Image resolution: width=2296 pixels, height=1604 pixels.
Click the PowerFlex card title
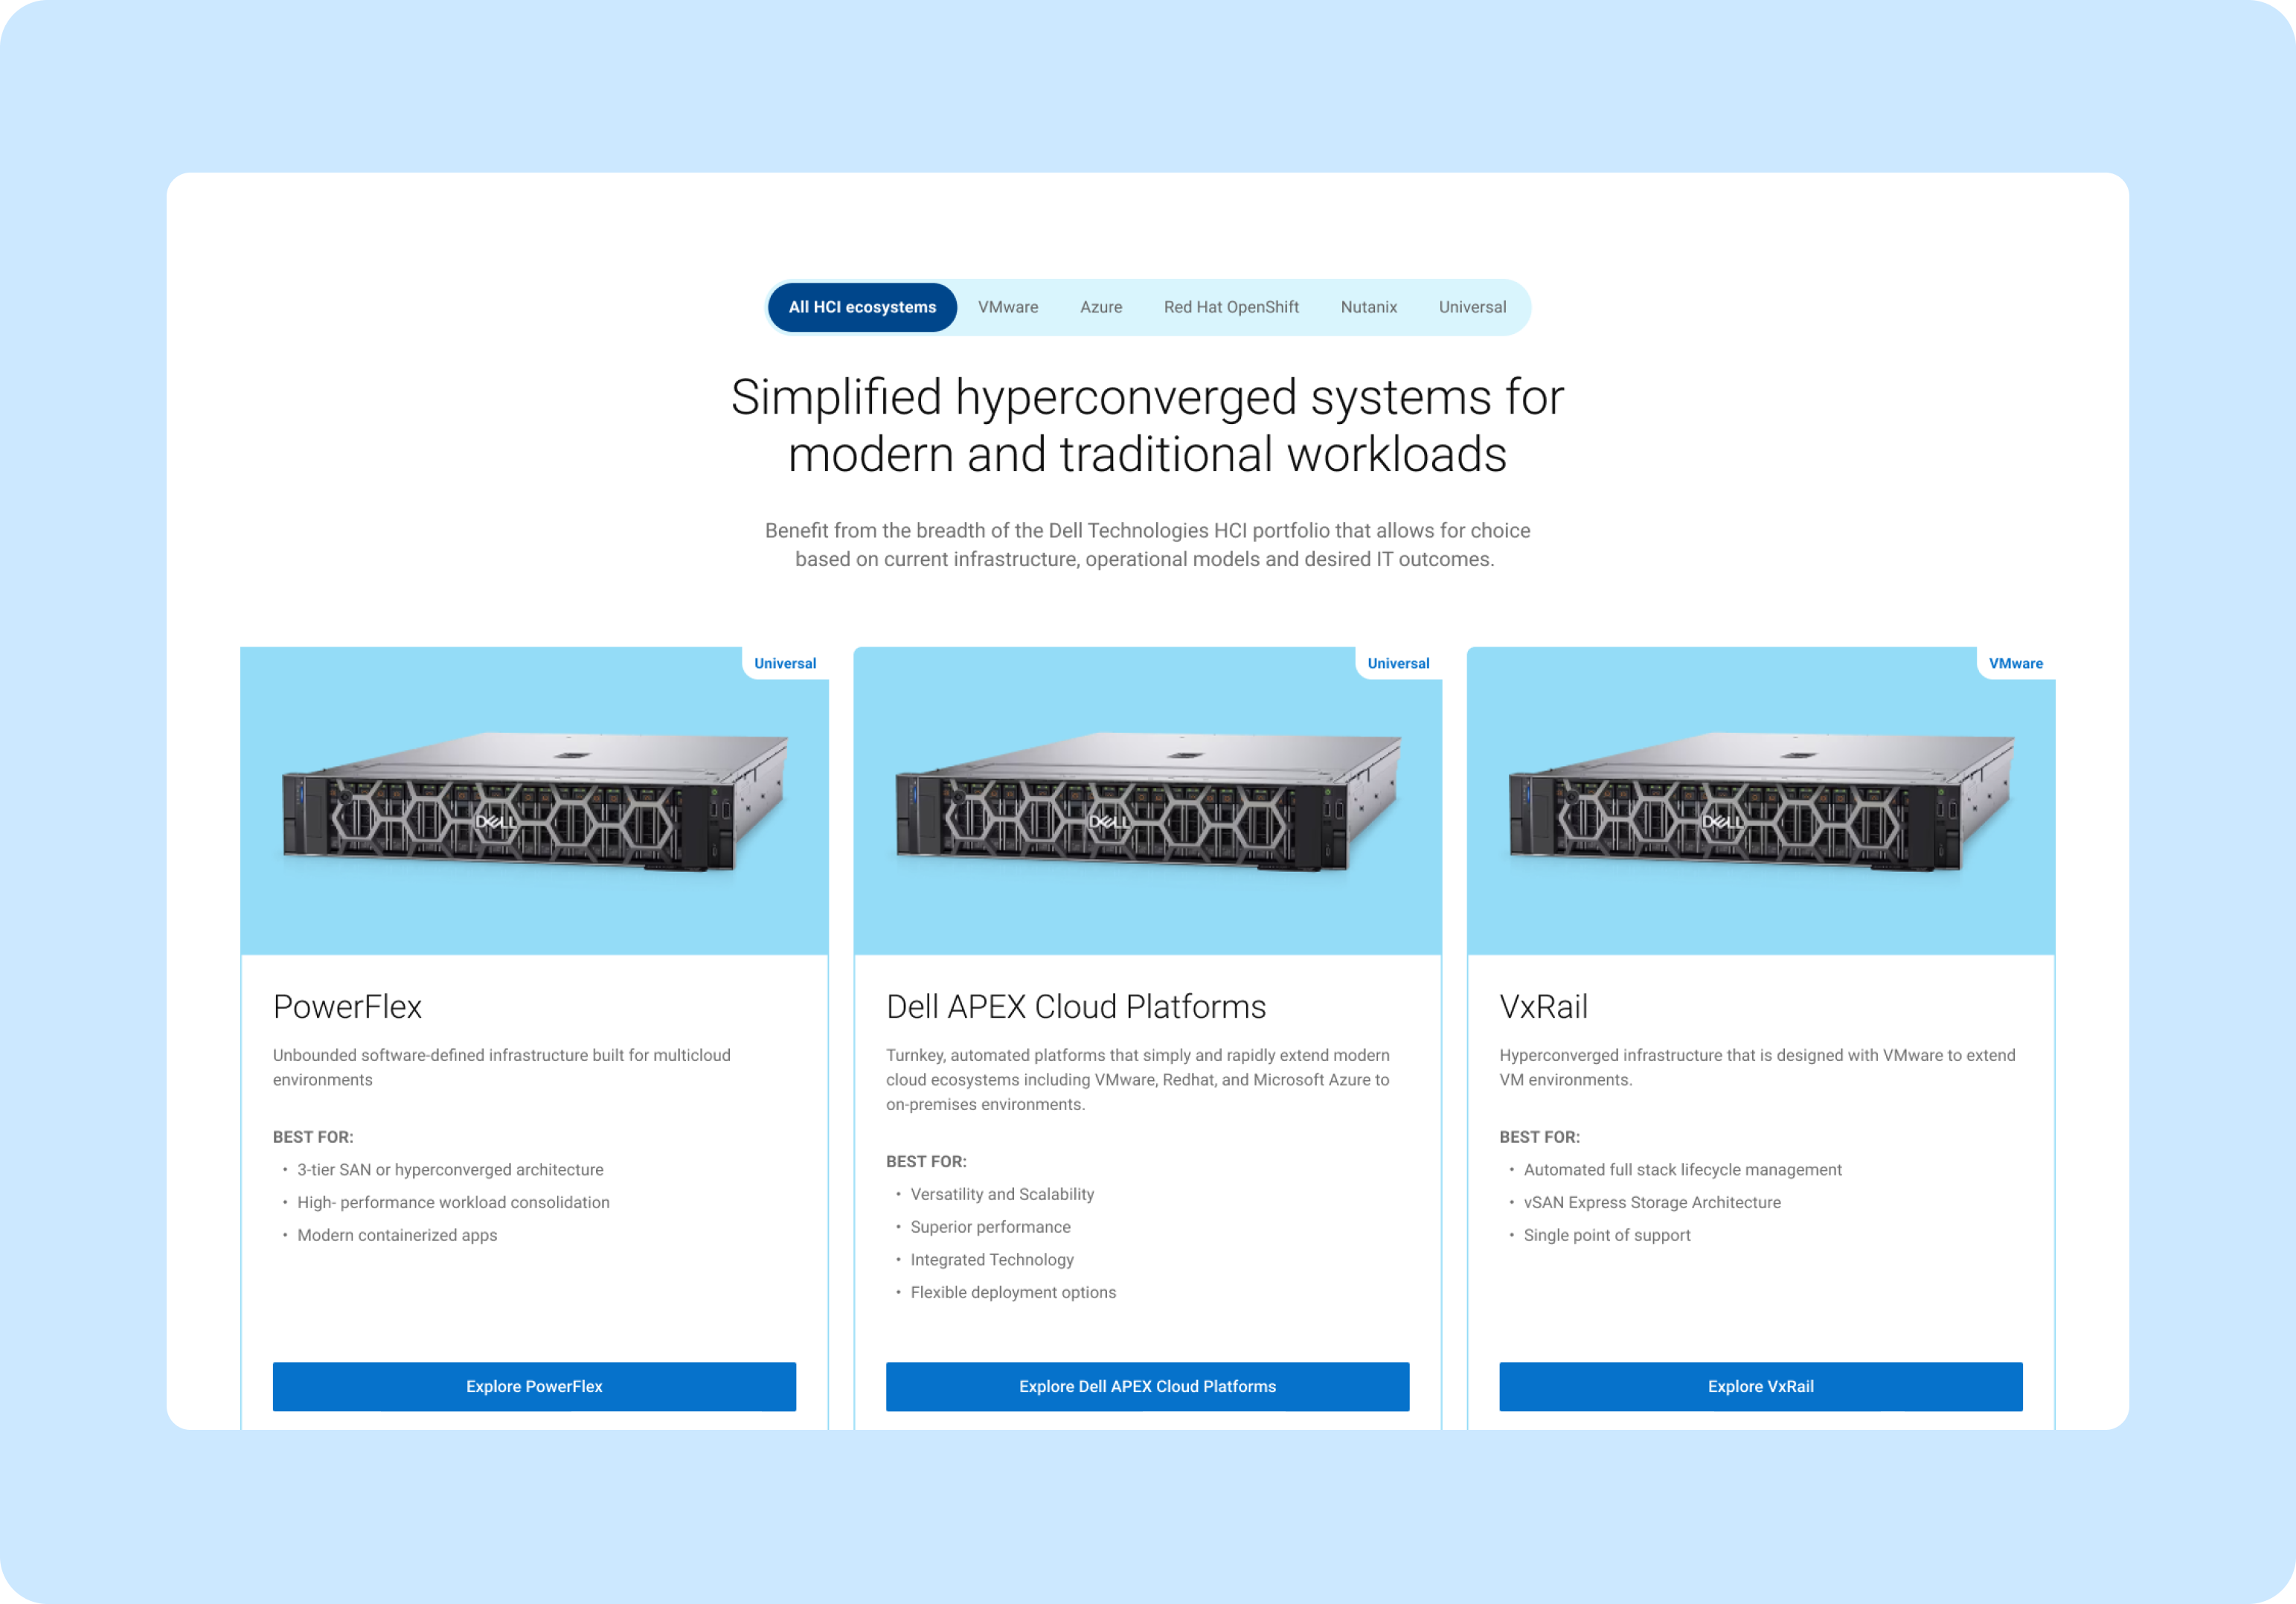[347, 1006]
